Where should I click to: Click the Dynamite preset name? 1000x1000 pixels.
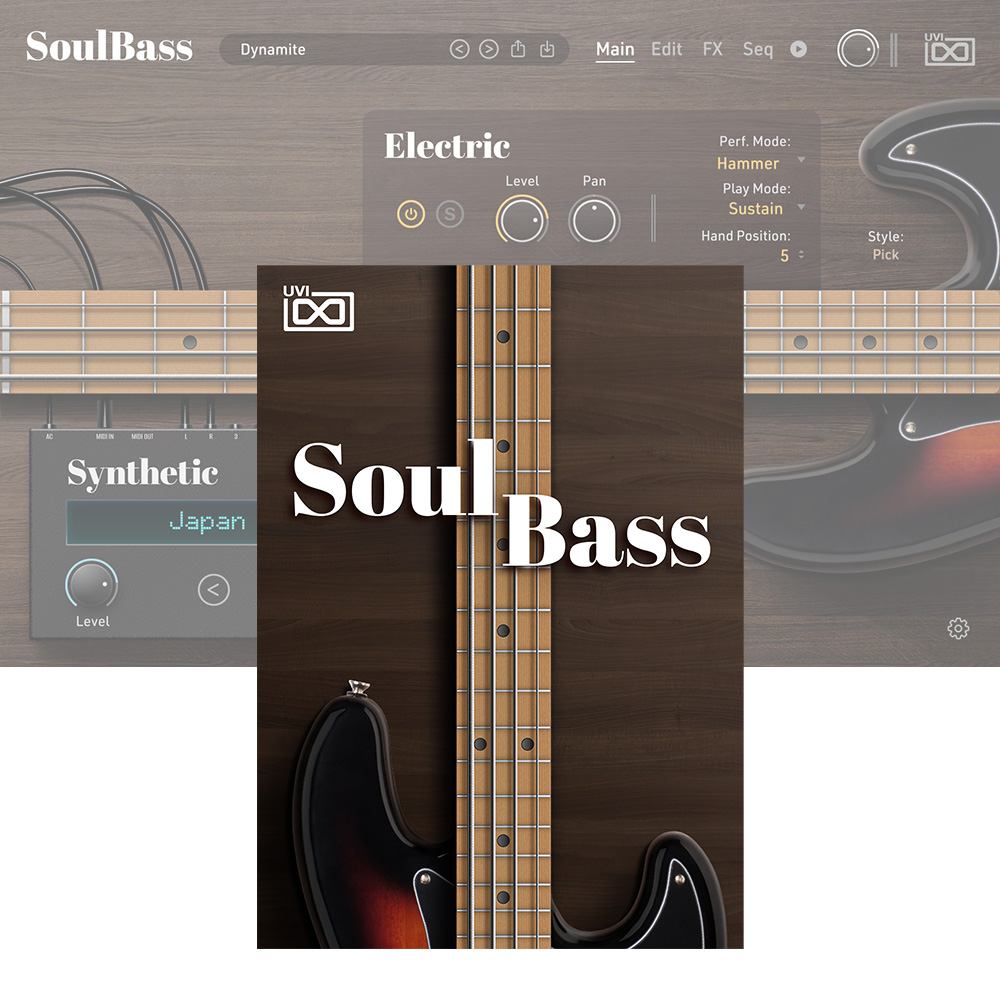273,50
